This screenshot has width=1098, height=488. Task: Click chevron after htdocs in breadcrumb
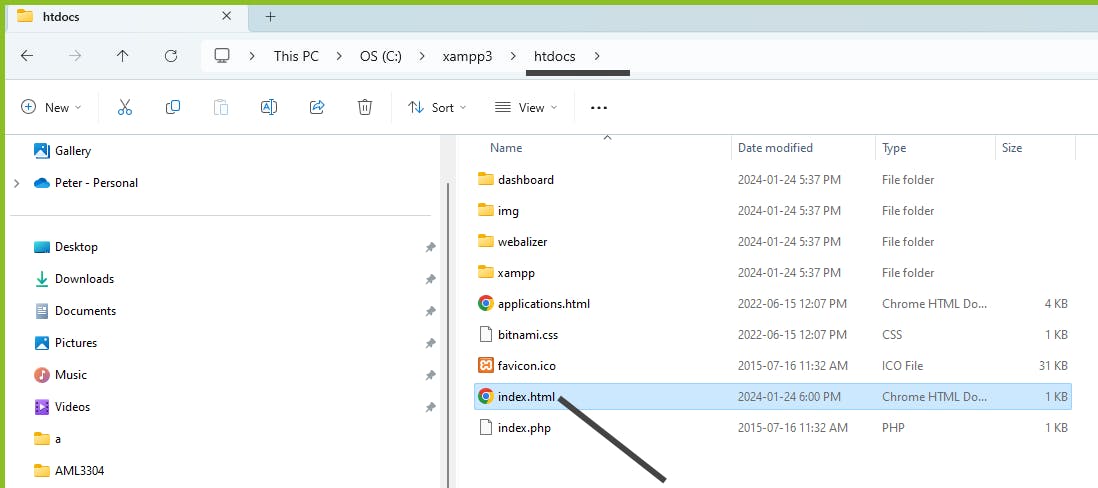(x=597, y=56)
